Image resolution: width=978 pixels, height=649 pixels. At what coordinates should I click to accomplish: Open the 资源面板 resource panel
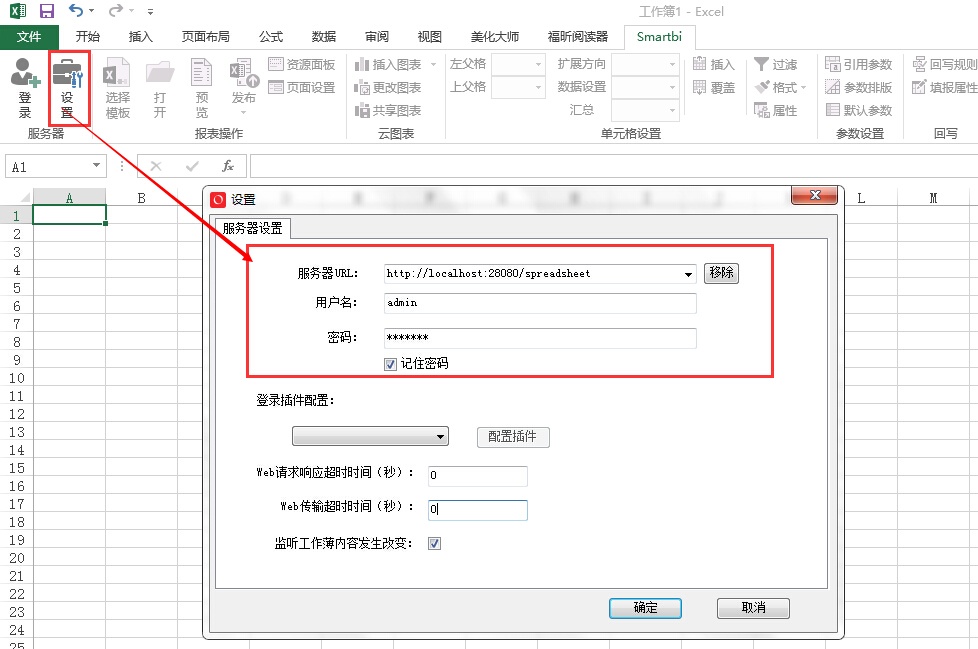point(302,64)
